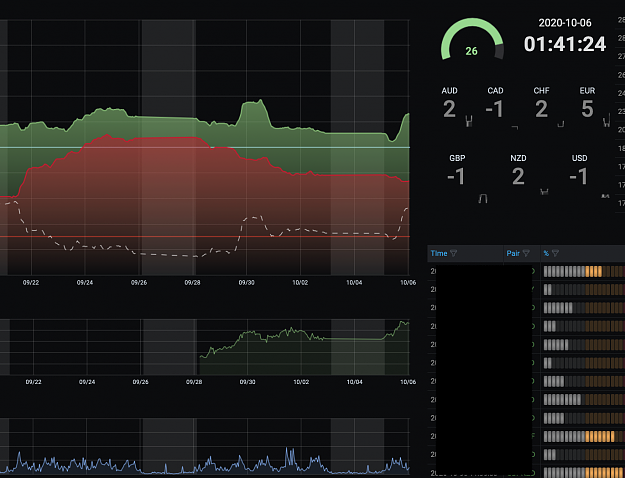Open the Time column filter icon
Screen dimensions: 625x478
pyautogui.click(x=453, y=253)
